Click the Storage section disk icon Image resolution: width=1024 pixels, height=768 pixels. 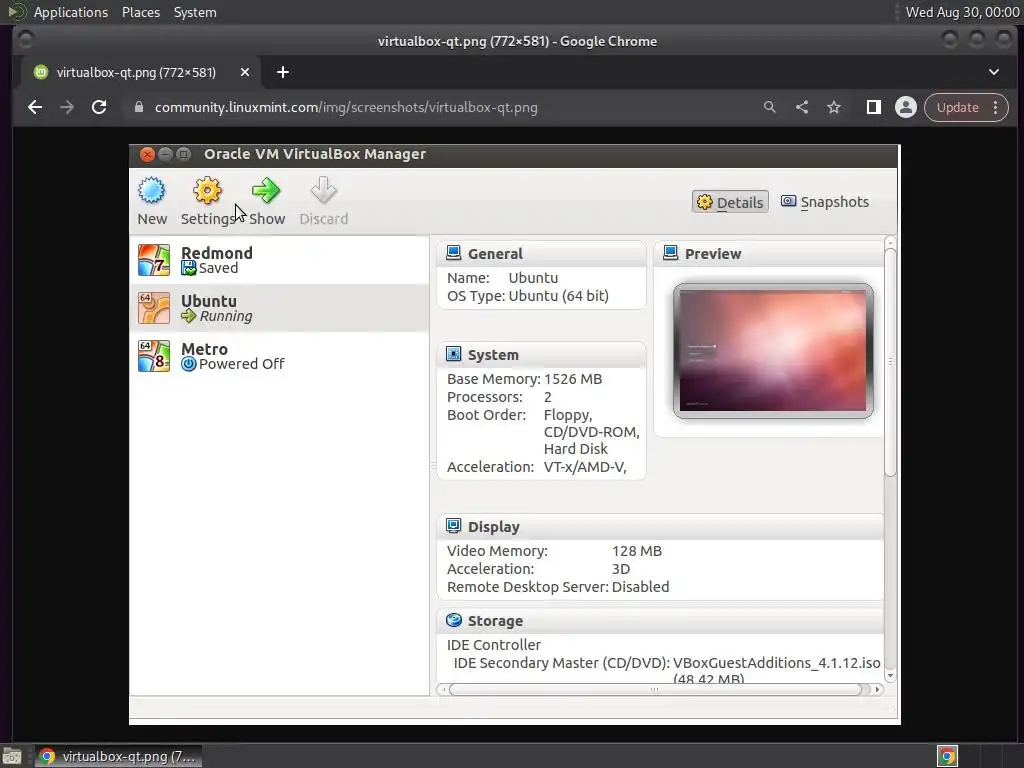(453, 620)
